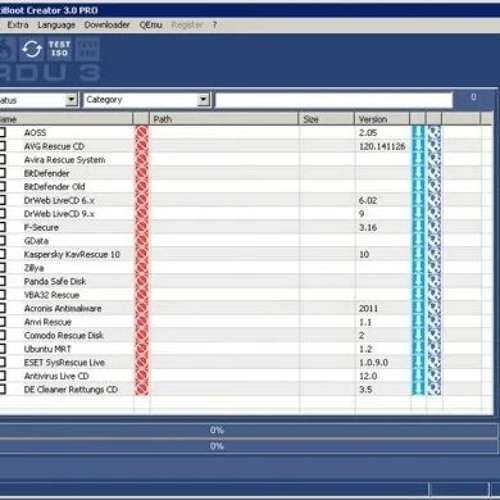
Task: Enable the Avira Rescue System checkbox
Action: (x=2, y=159)
